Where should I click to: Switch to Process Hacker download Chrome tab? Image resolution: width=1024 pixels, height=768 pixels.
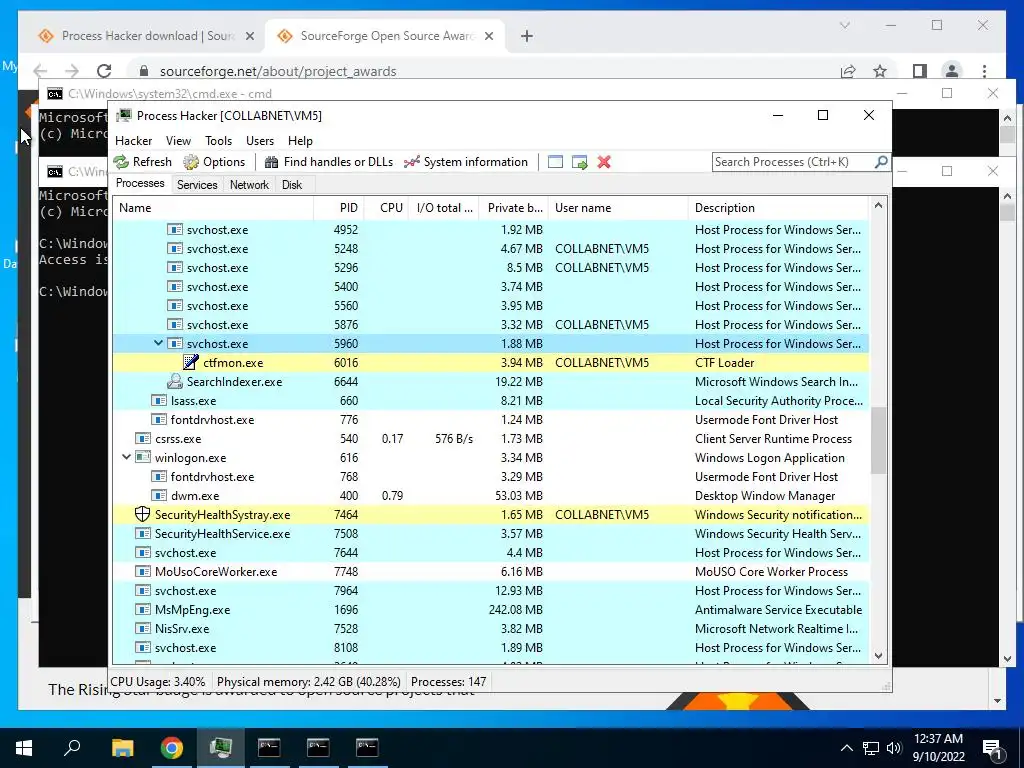[x=146, y=36]
